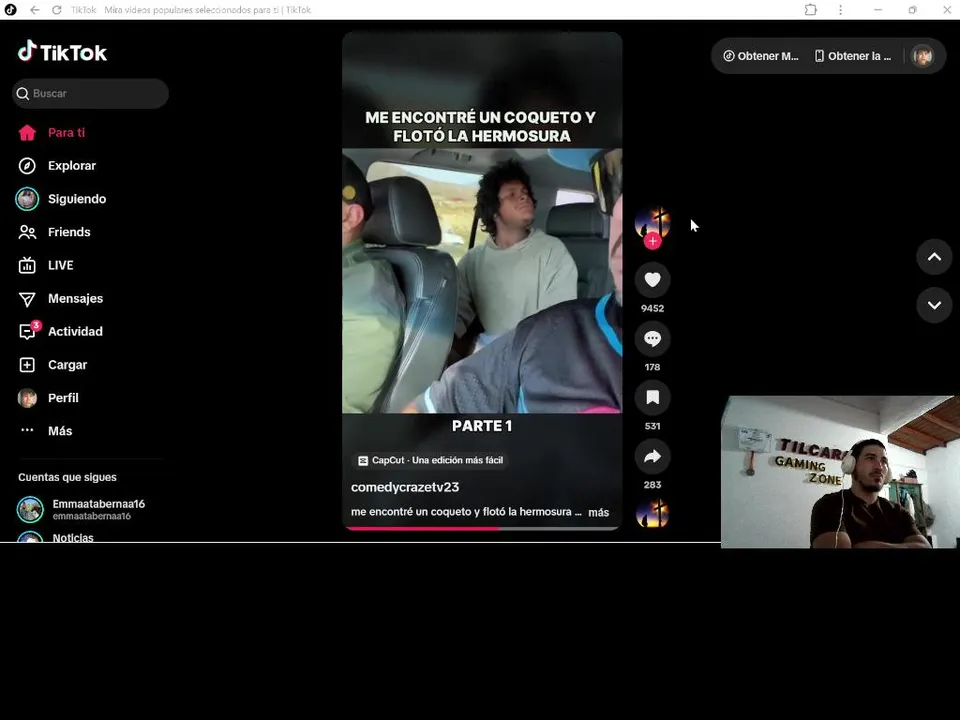Open the browser three-dot menu
This screenshot has width=960, height=720.
[841, 10]
